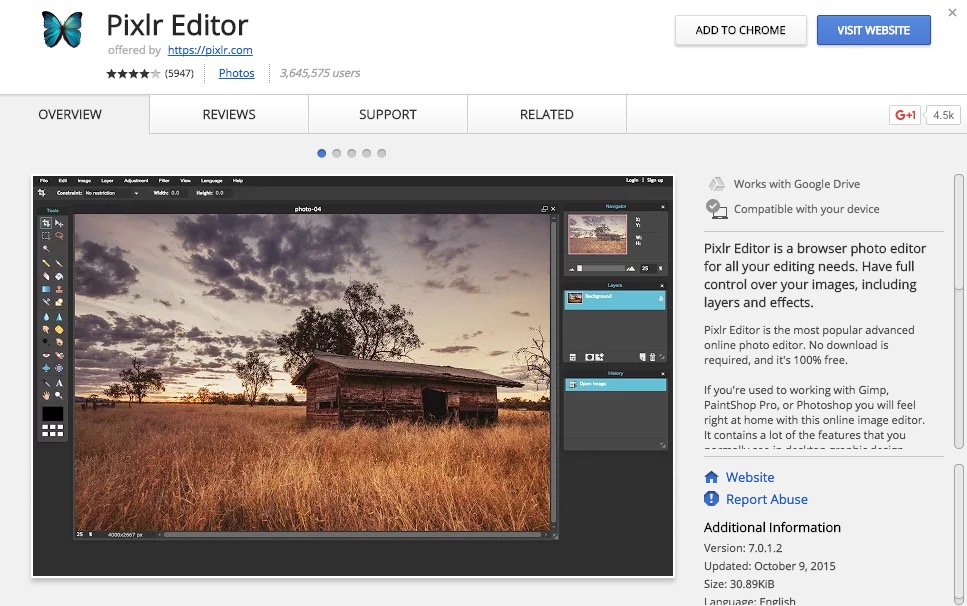Open the Adjustment menu in editor
967x606 pixels.
click(x=135, y=180)
